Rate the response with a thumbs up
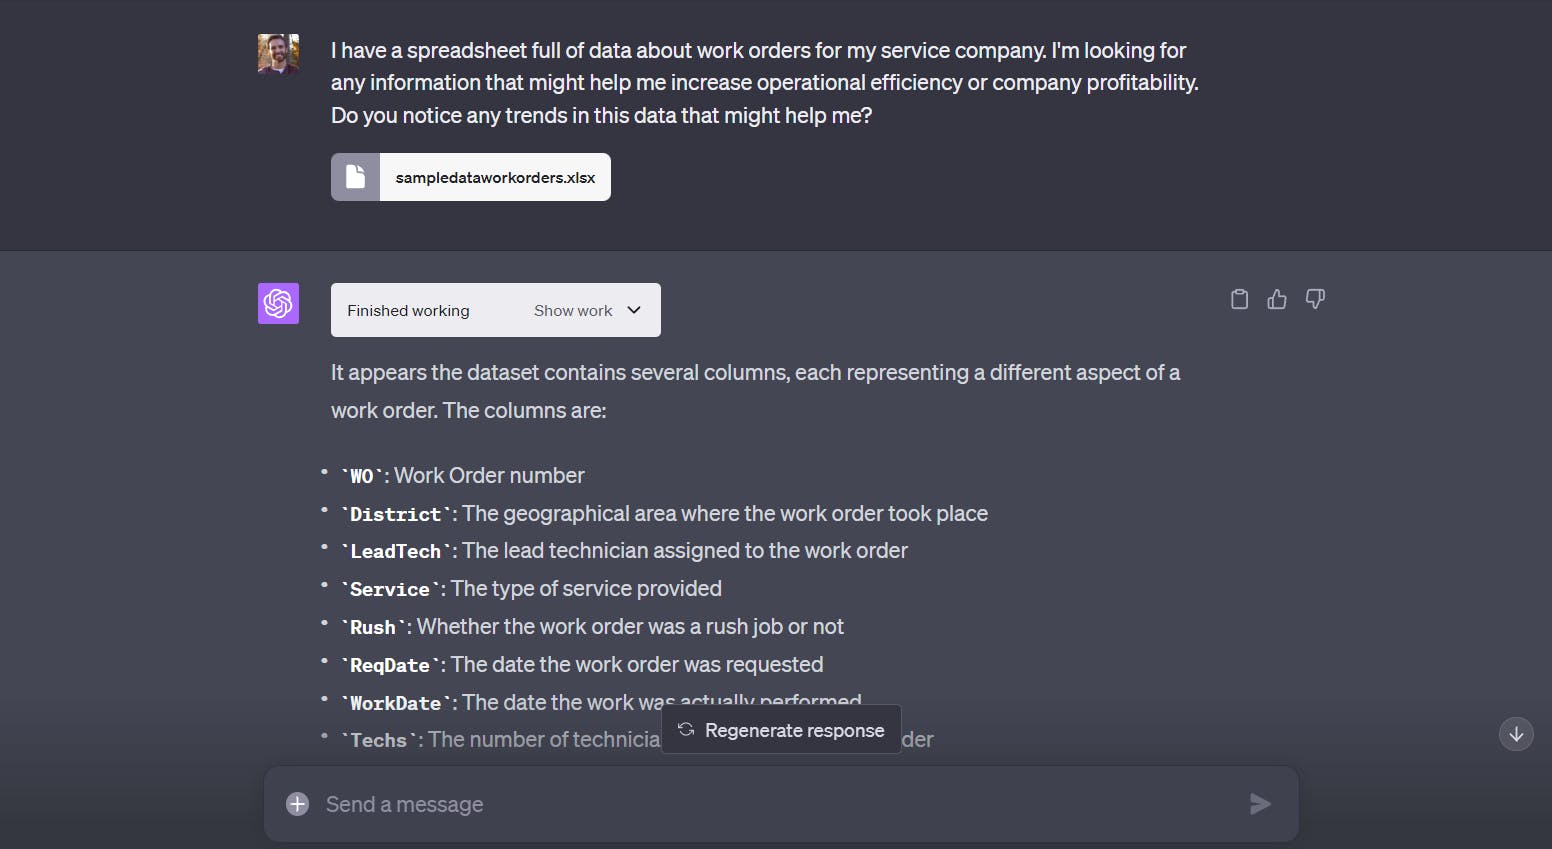Viewport: 1552px width, 849px height. click(1277, 299)
